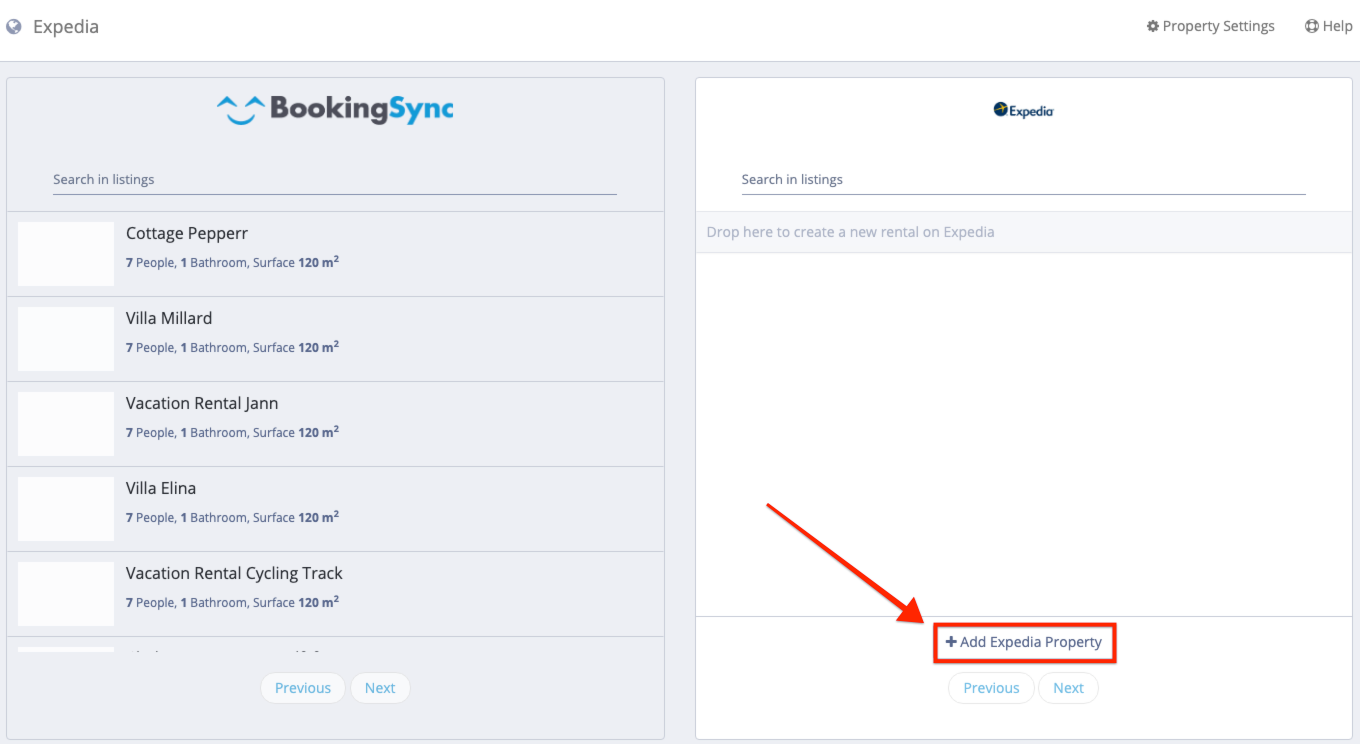Click the plus icon to add Expedia property
1360x744 pixels.
(x=951, y=642)
